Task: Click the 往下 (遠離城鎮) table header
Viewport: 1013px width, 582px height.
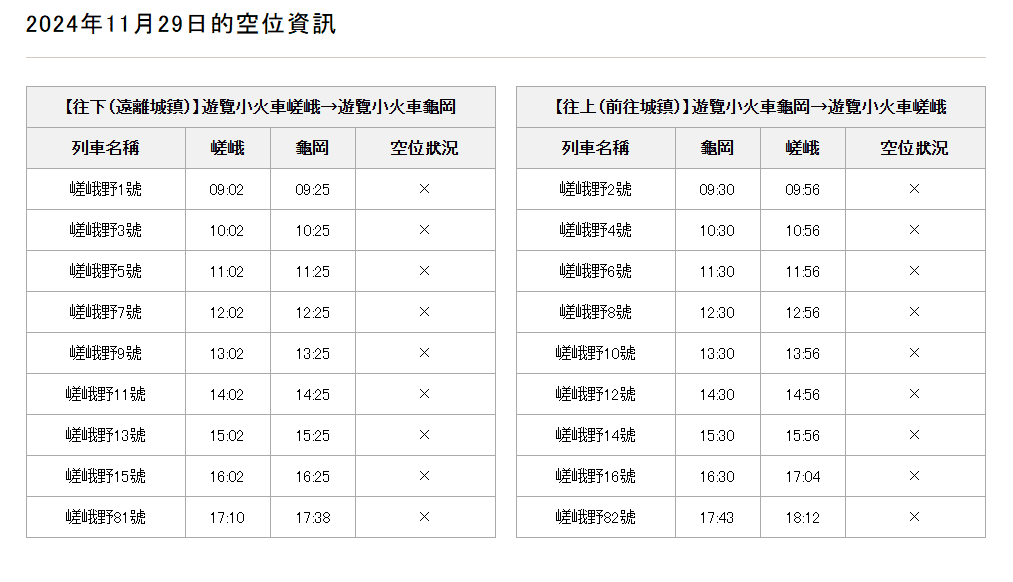Action: click(x=260, y=107)
